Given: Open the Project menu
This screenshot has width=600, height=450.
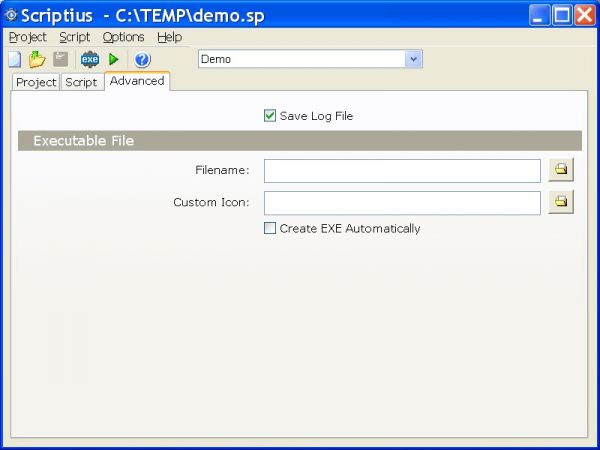Looking at the screenshot, I should pos(27,37).
